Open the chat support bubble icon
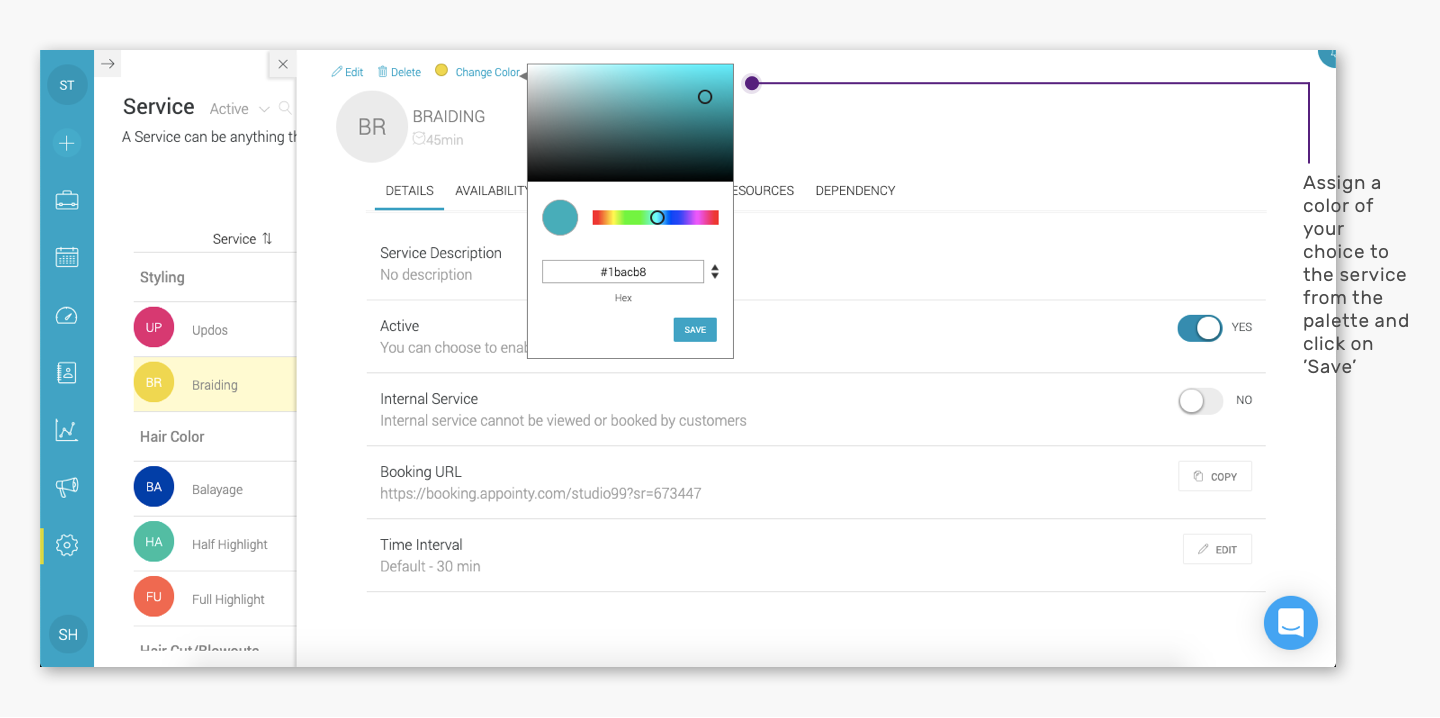The image size is (1440, 718). (x=1291, y=623)
